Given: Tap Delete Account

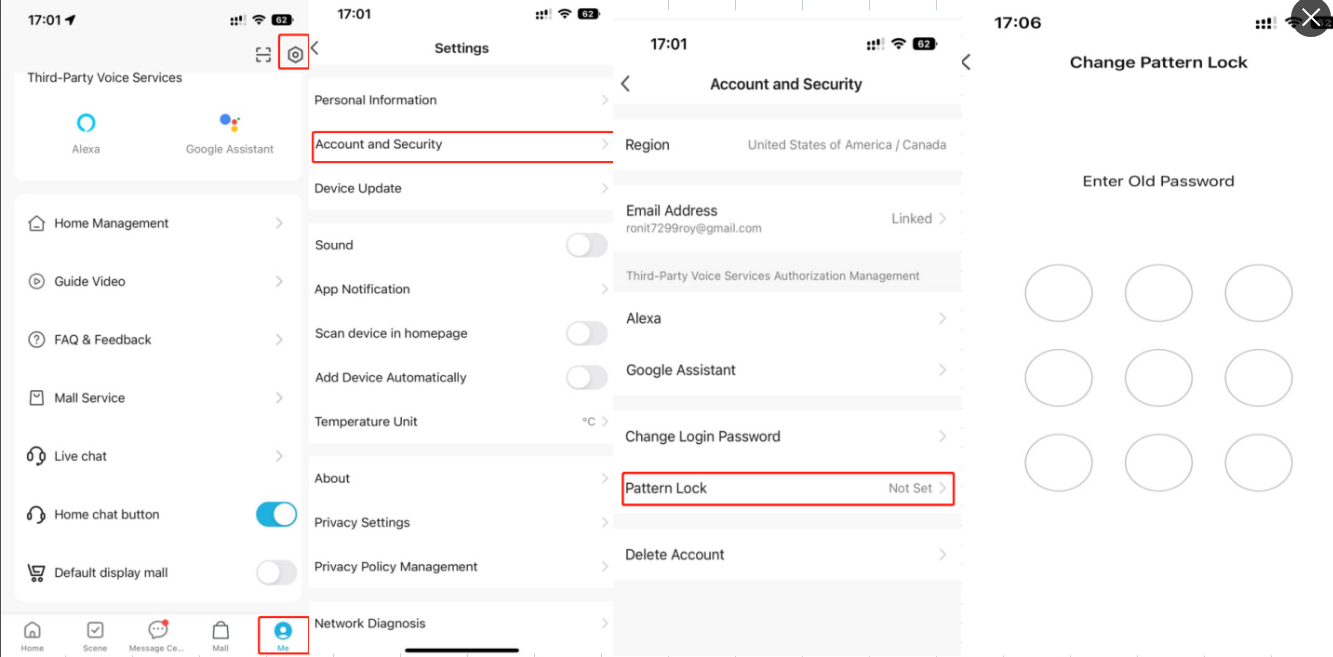Looking at the screenshot, I should pyautogui.click(x=787, y=554).
